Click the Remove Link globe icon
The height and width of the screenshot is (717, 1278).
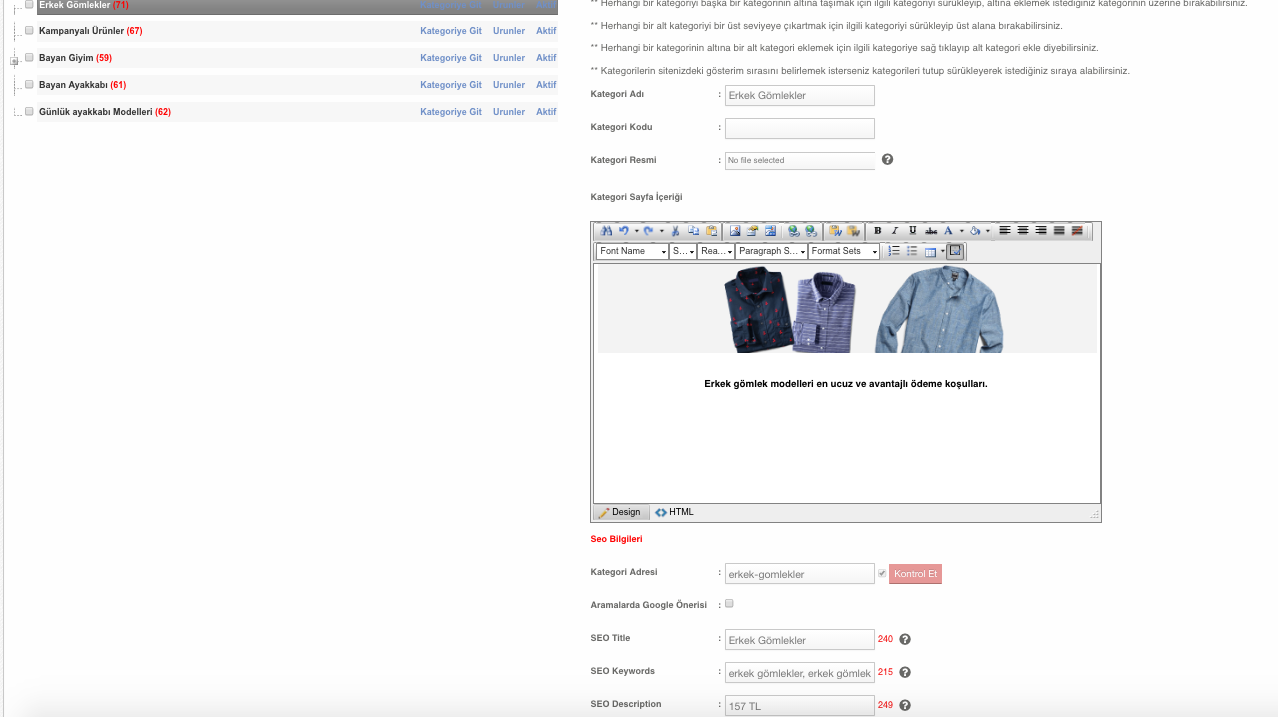[811, 231]
